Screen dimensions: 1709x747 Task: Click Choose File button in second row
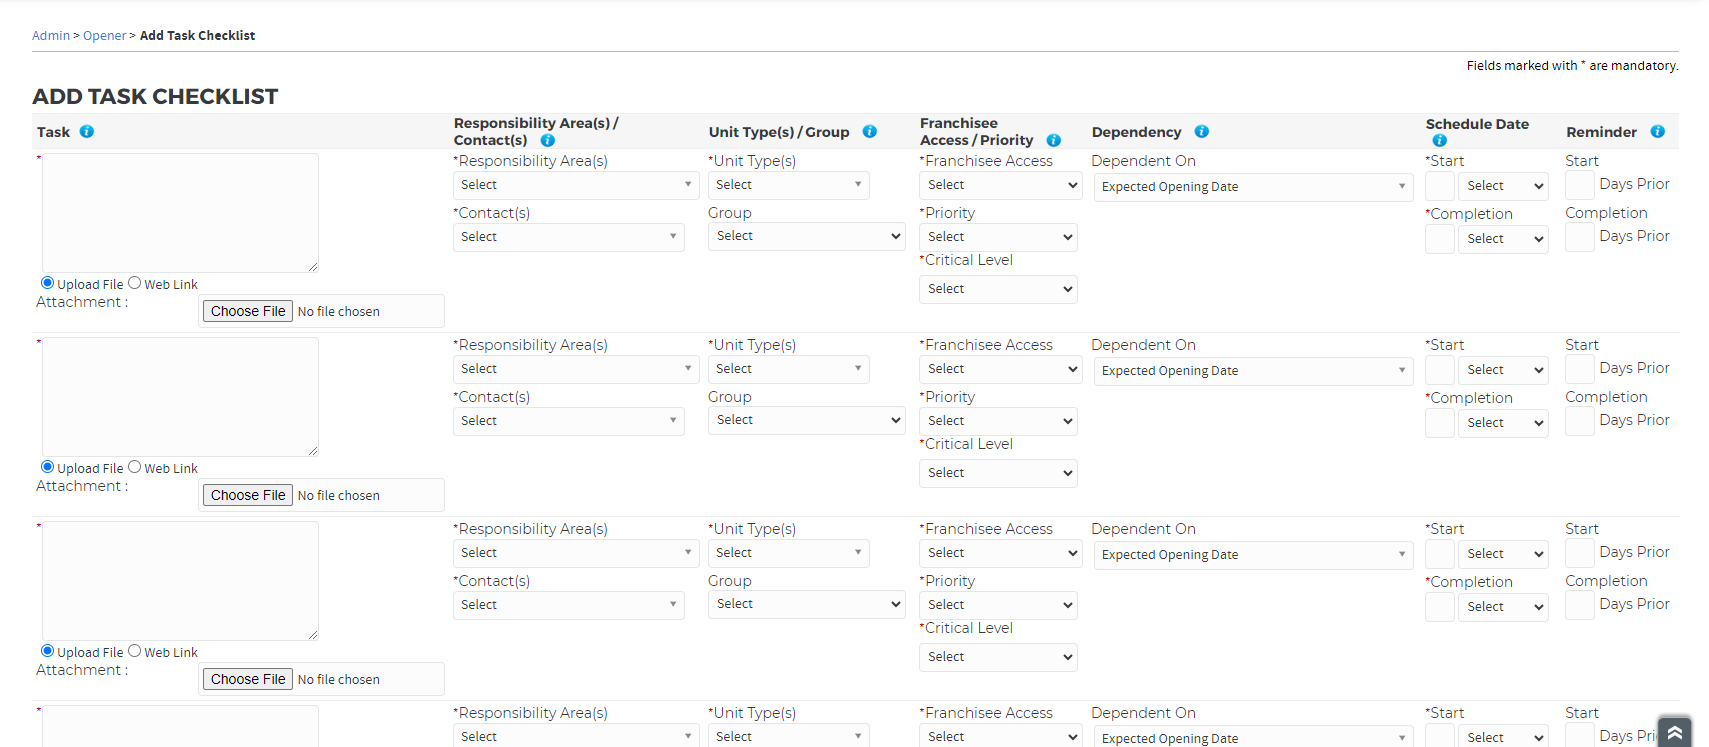coord(248,495)
